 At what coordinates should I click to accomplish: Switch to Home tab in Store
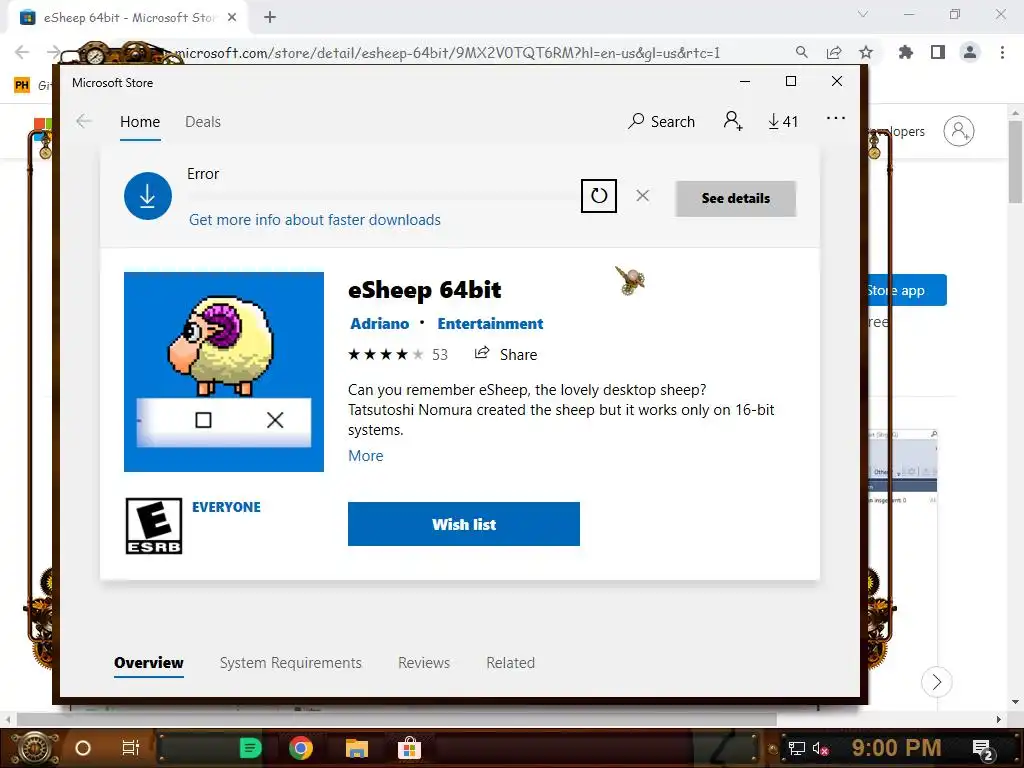coord(140,122)
